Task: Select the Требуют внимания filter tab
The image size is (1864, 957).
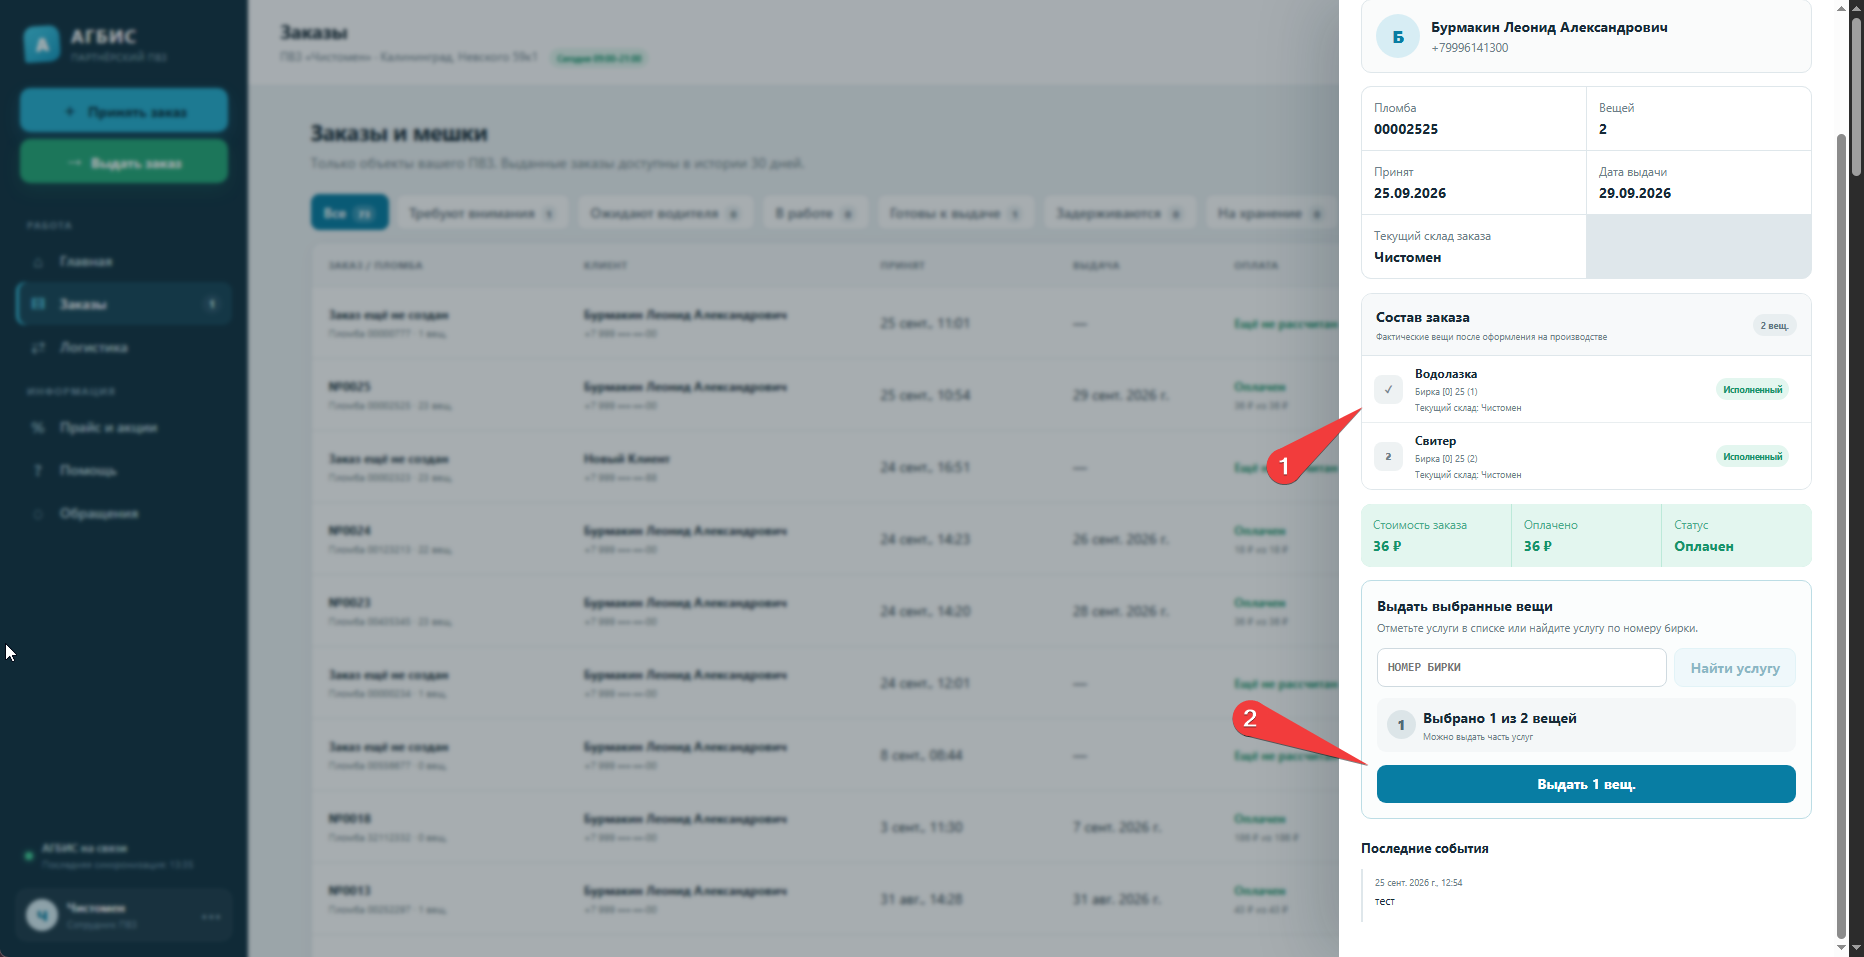Action: (x=482, y=213)
